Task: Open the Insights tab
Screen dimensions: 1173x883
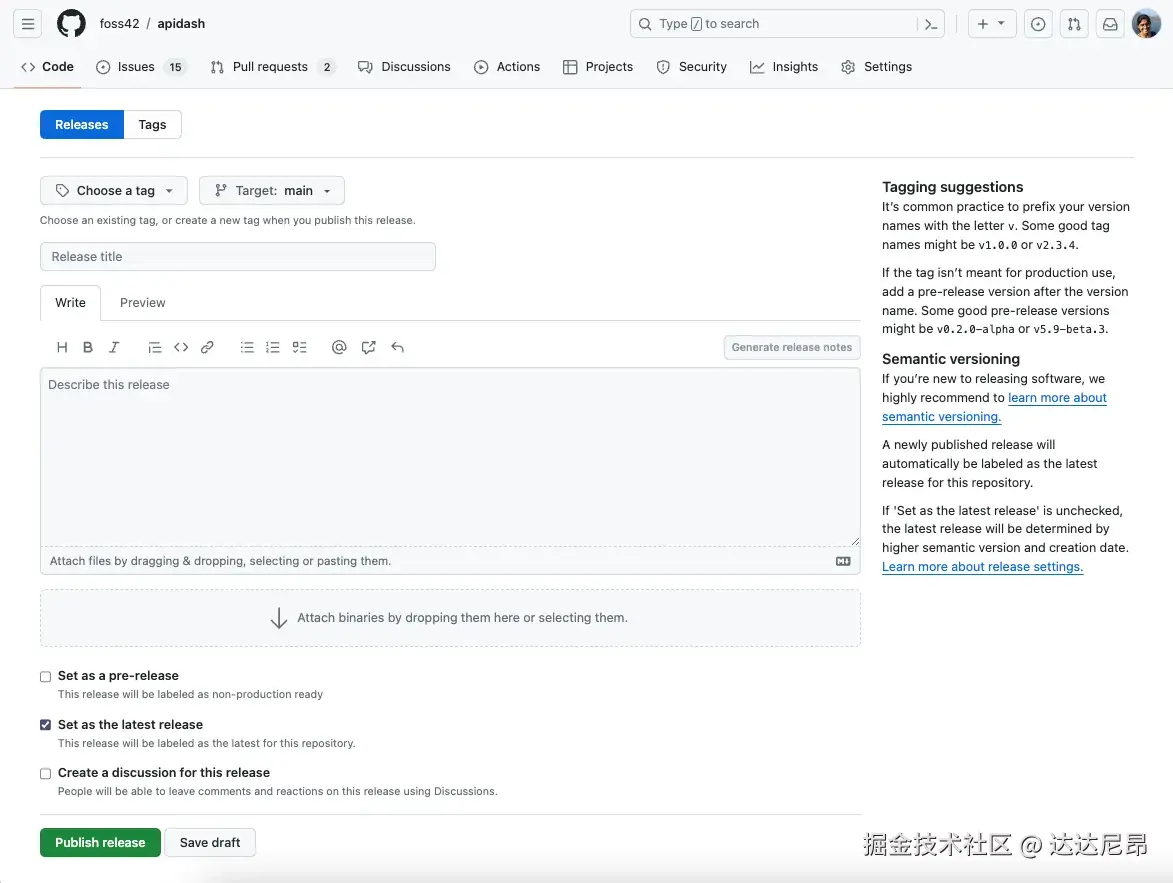Action: (x=784, y=67)
